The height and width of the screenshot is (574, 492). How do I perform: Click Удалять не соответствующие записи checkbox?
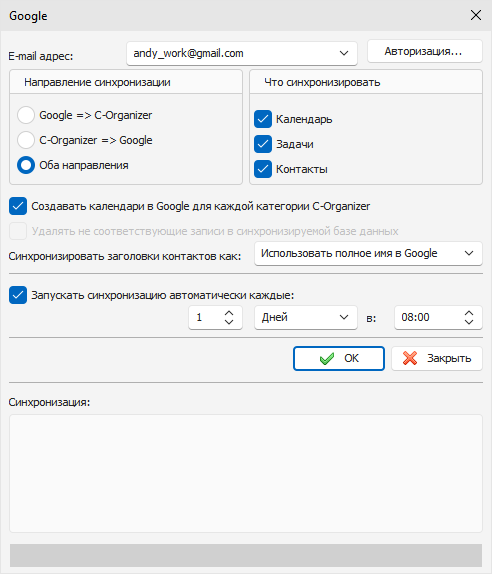coord(18,231)
